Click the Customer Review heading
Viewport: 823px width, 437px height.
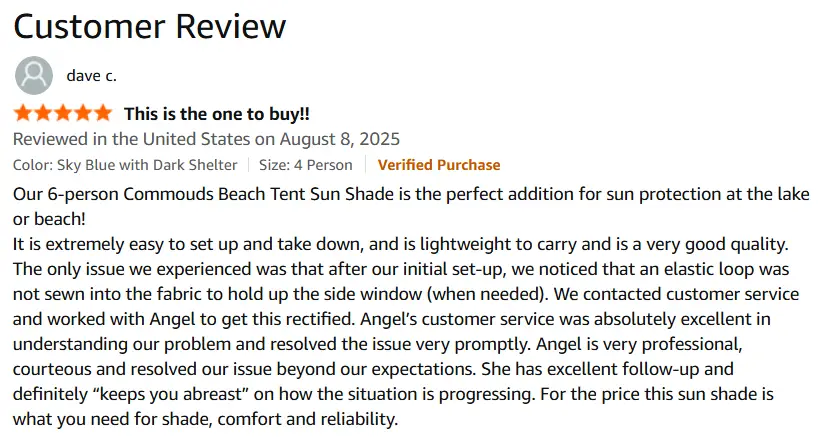point(150,26)
